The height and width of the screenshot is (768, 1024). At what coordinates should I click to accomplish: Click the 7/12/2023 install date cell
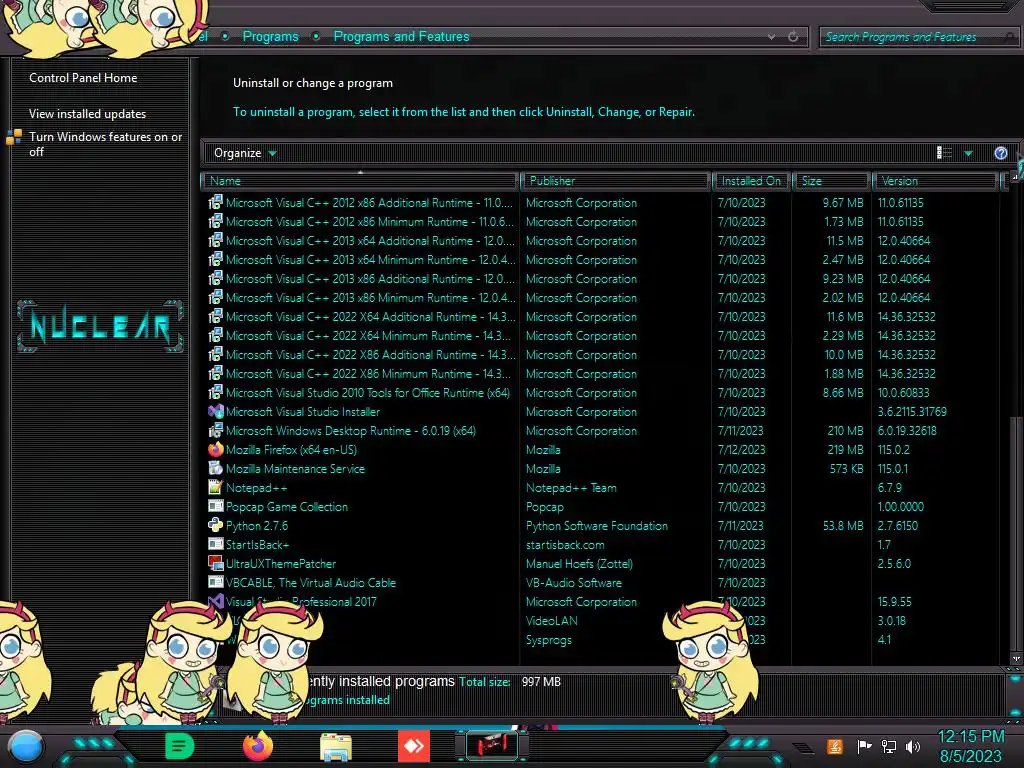741,449
